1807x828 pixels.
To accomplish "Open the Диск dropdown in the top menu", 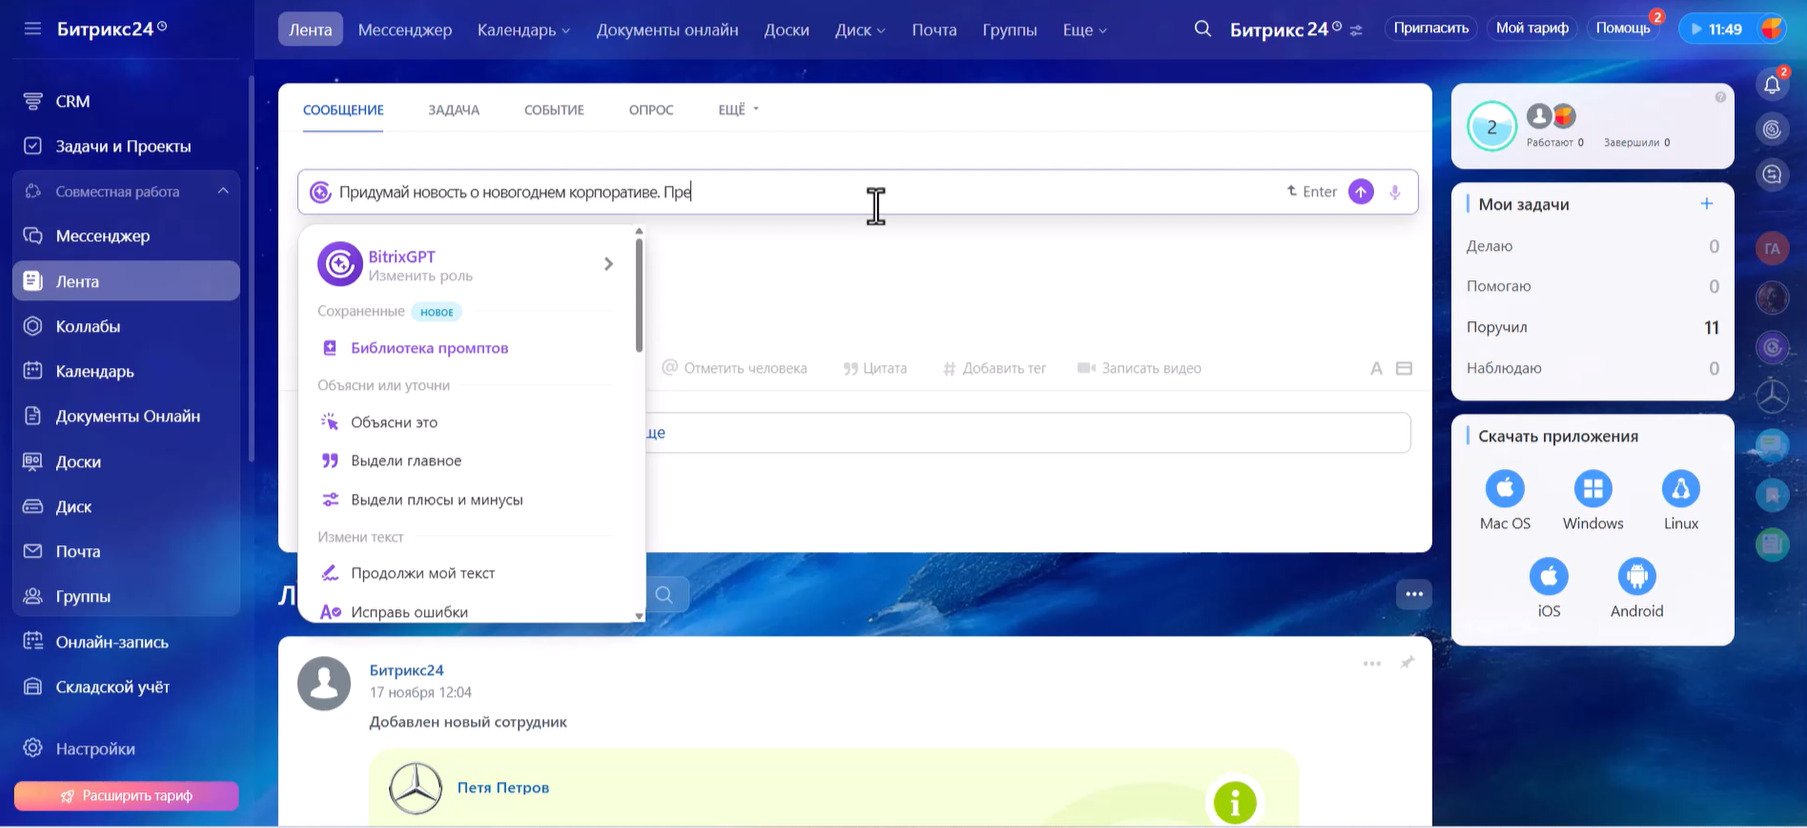I will point(860,30).
